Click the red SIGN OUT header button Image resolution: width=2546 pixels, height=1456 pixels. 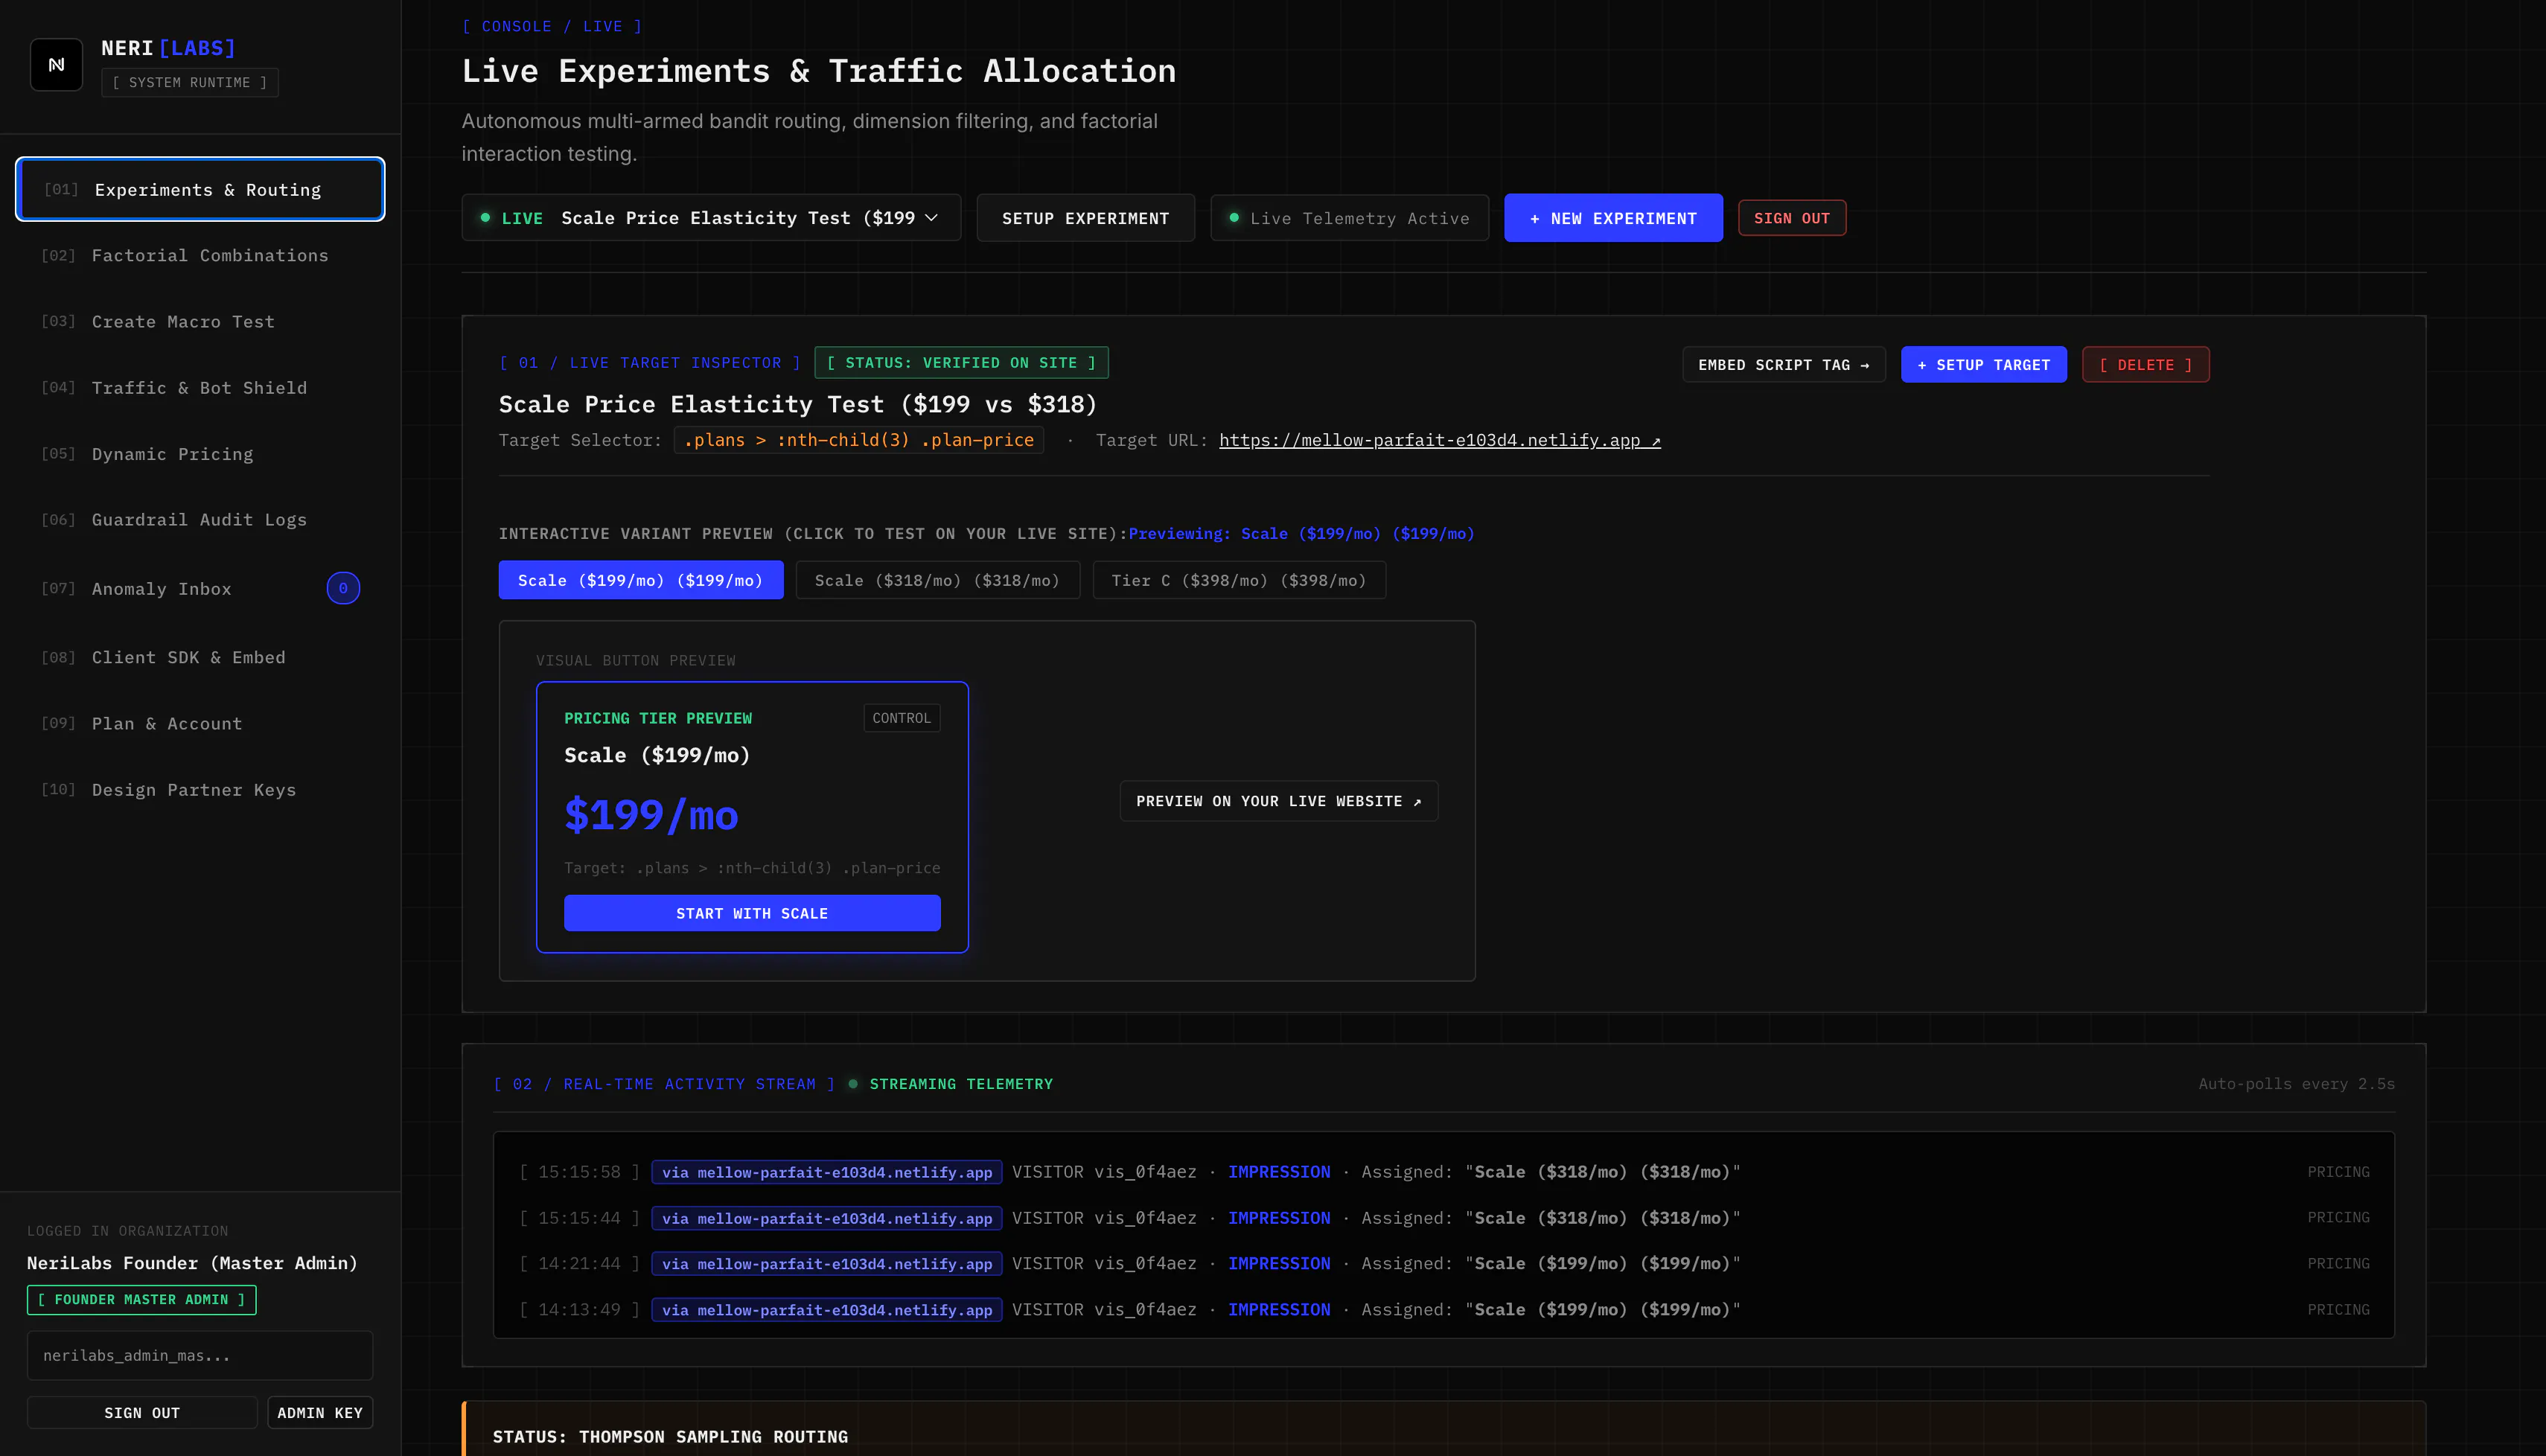coord(1792,218)
